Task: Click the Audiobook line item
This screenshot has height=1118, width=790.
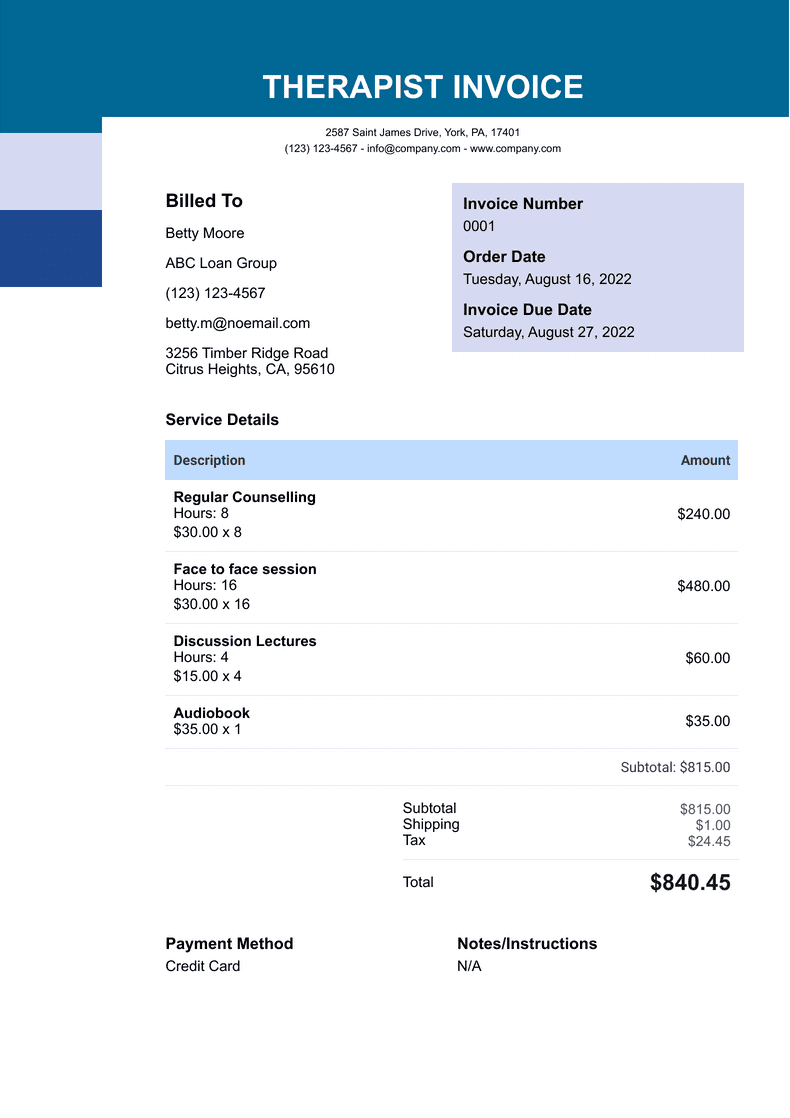Action: pyautogui.click(x=211, y=713)
